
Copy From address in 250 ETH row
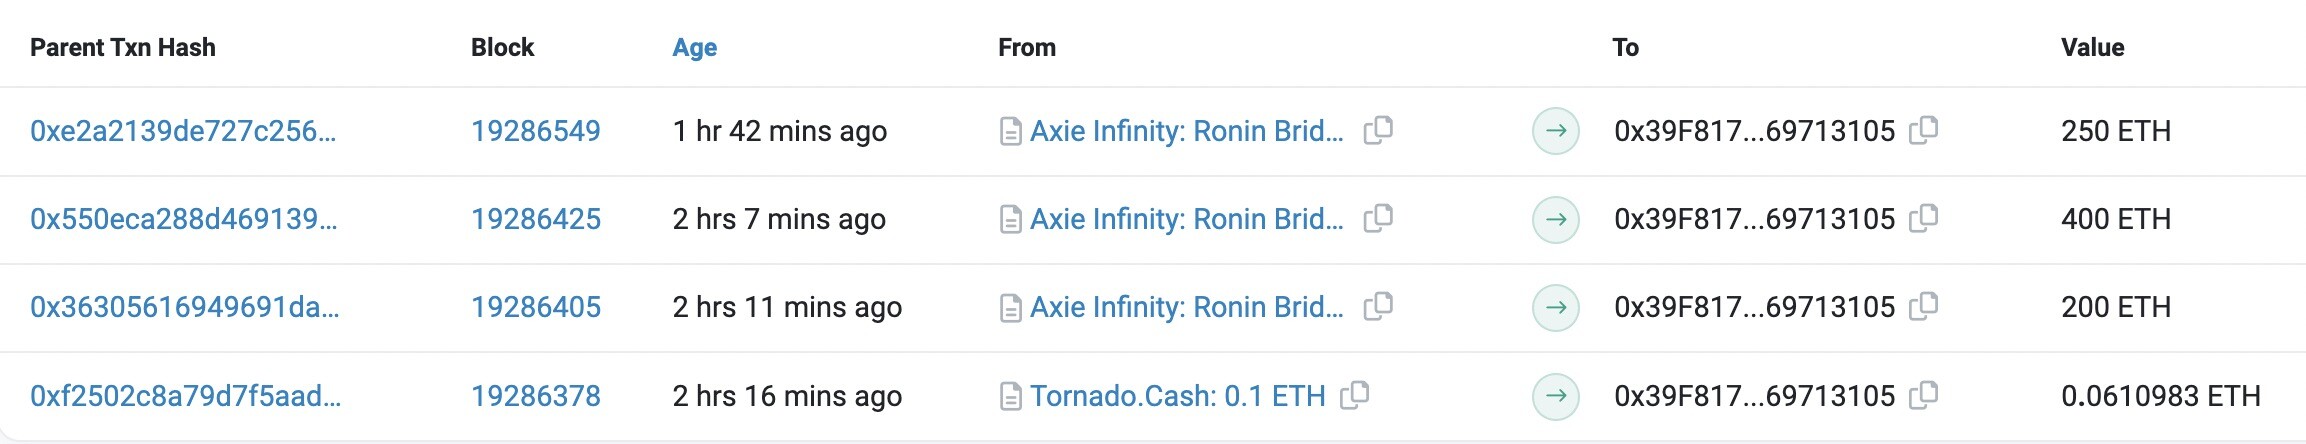point(1378,130)
